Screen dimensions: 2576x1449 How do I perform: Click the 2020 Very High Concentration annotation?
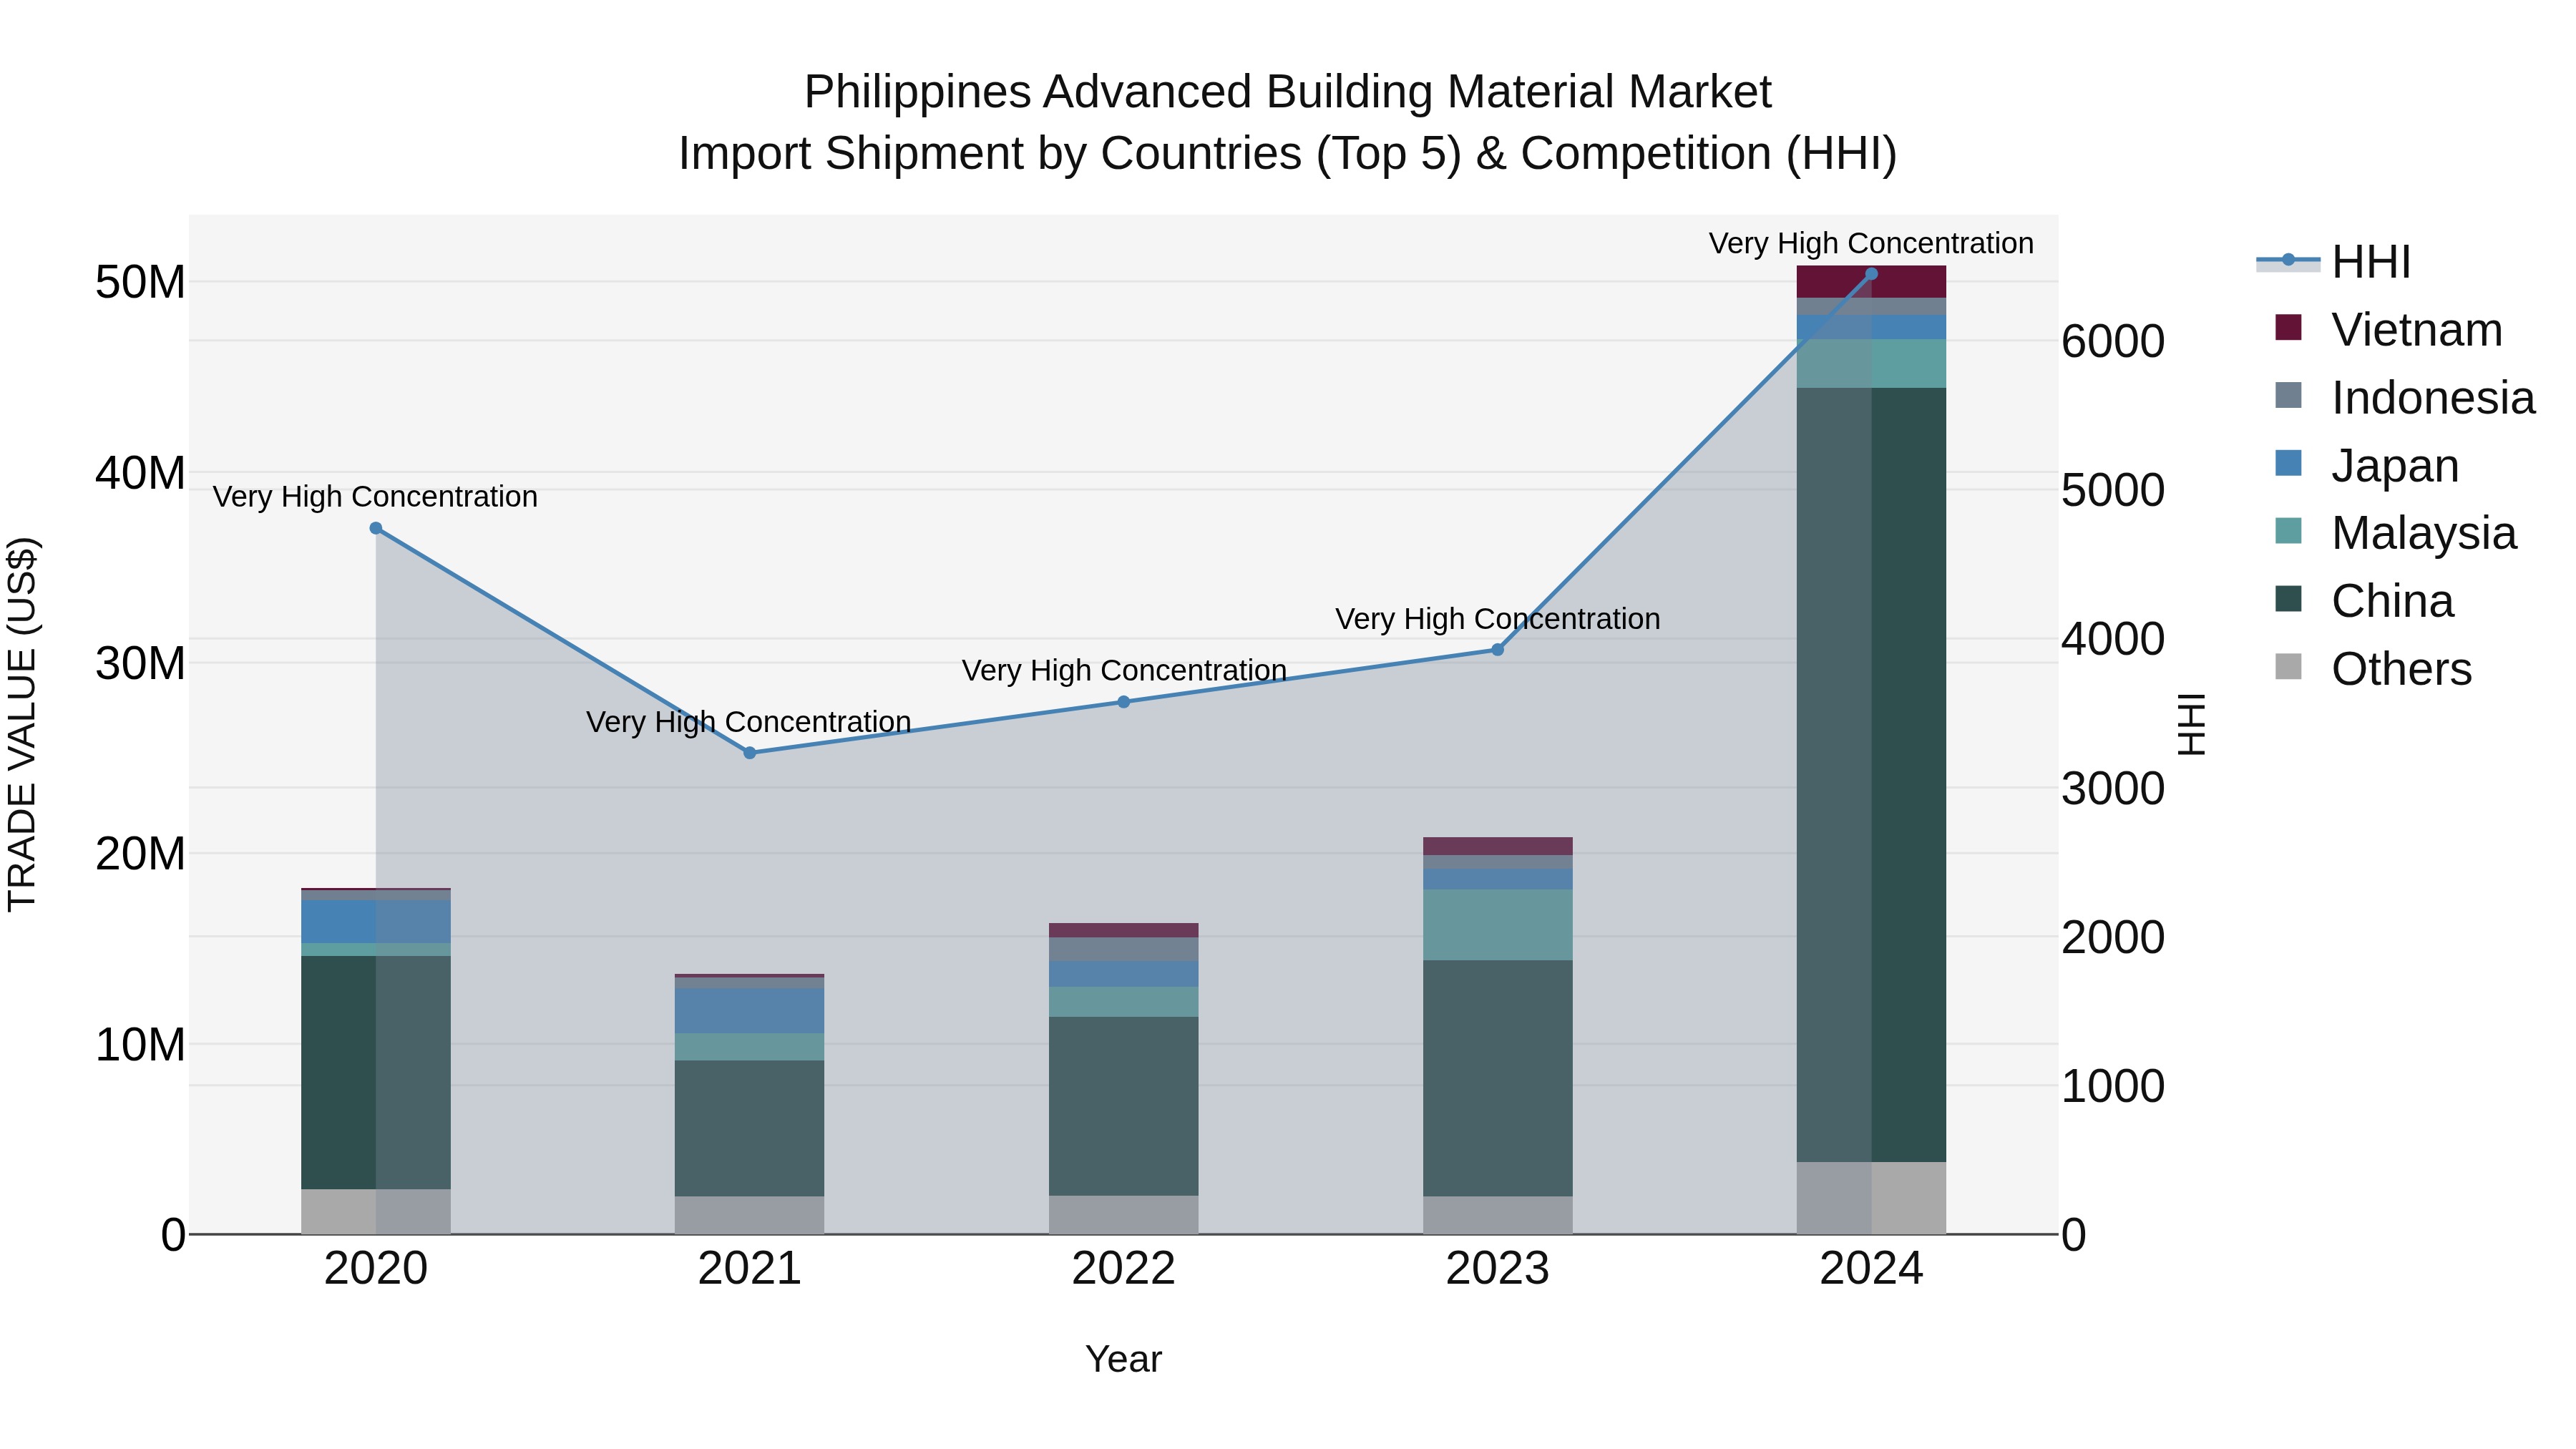[375, 496]
